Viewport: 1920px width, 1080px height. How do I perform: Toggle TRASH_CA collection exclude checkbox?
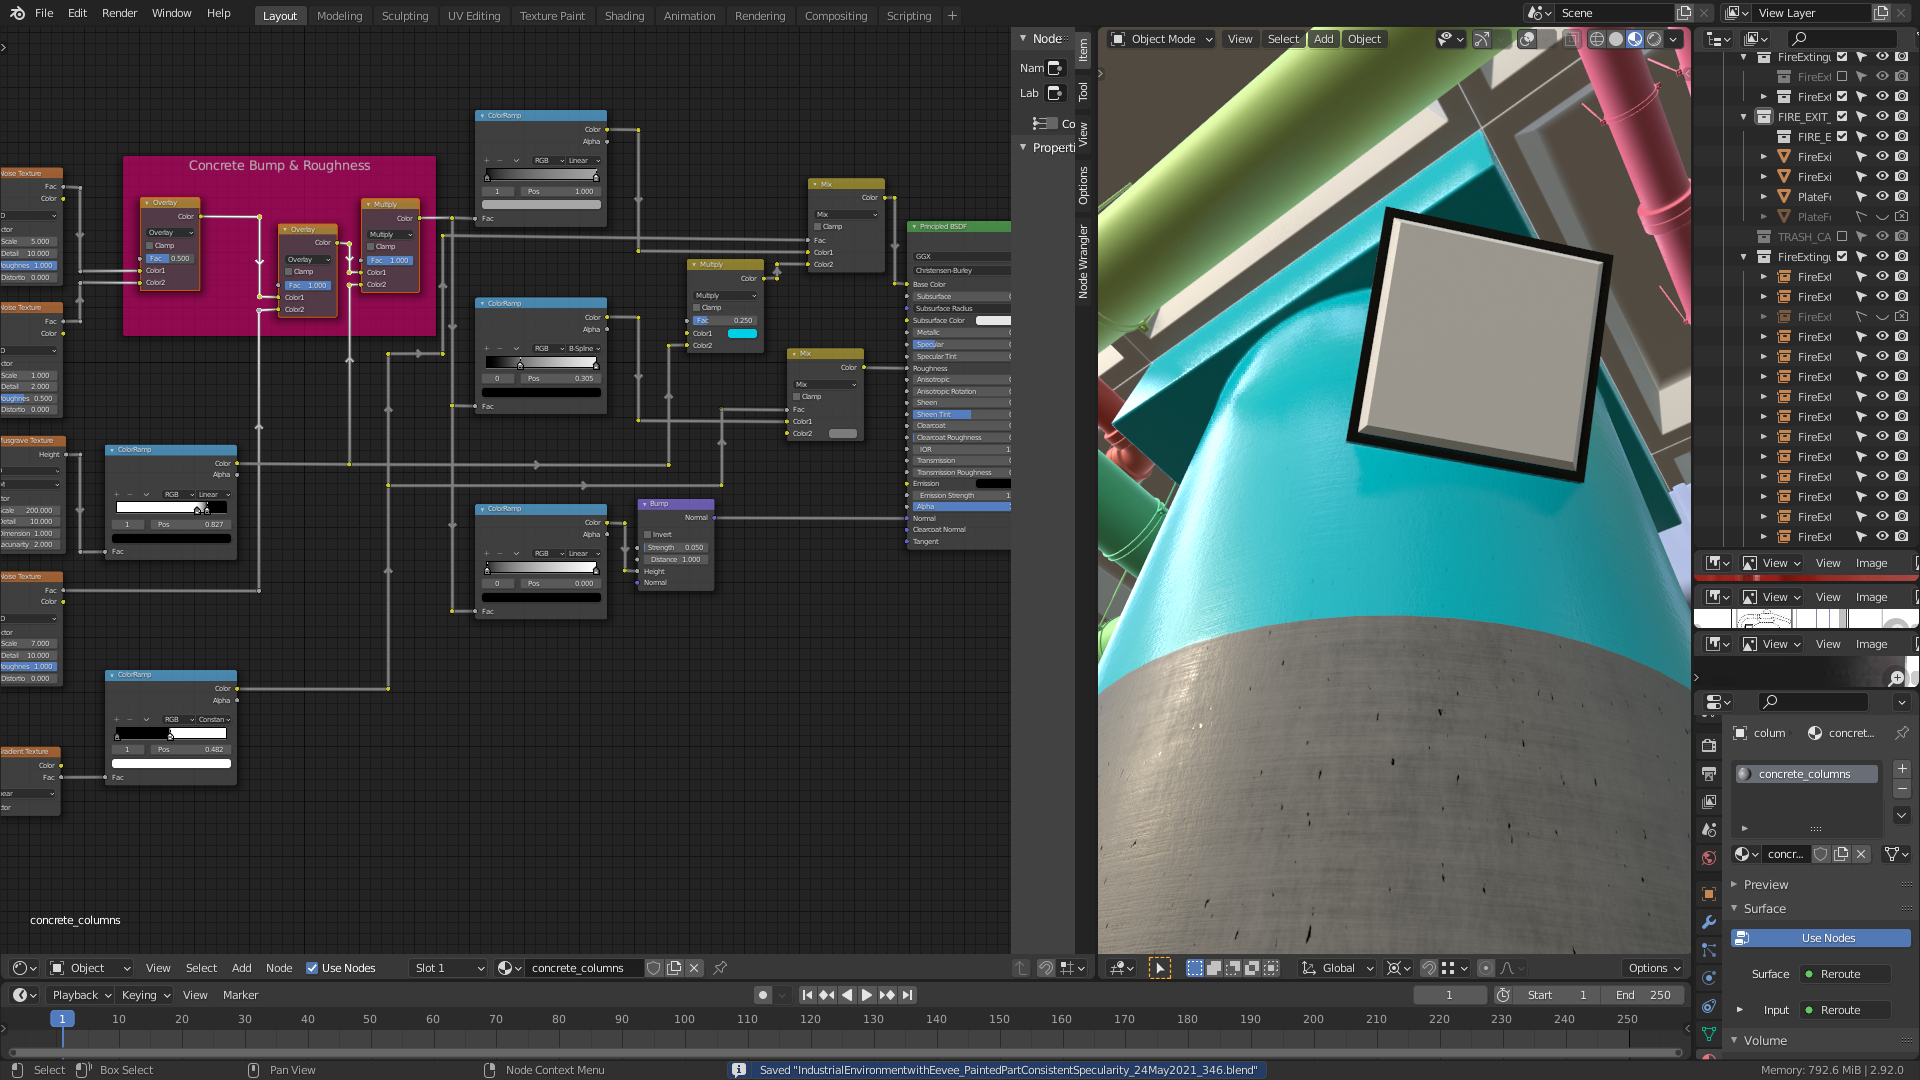1842,237
